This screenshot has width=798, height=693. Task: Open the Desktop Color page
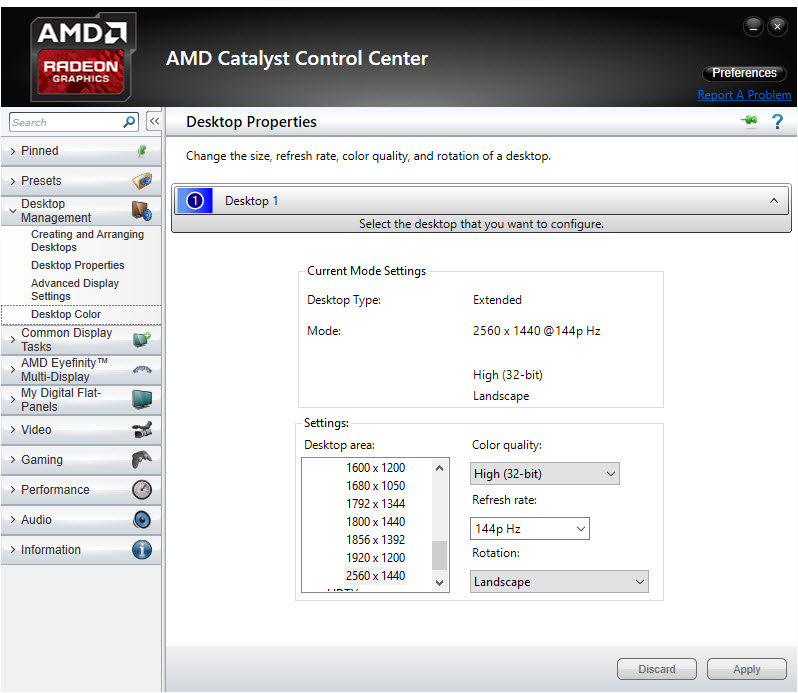[x=66, y=314]
